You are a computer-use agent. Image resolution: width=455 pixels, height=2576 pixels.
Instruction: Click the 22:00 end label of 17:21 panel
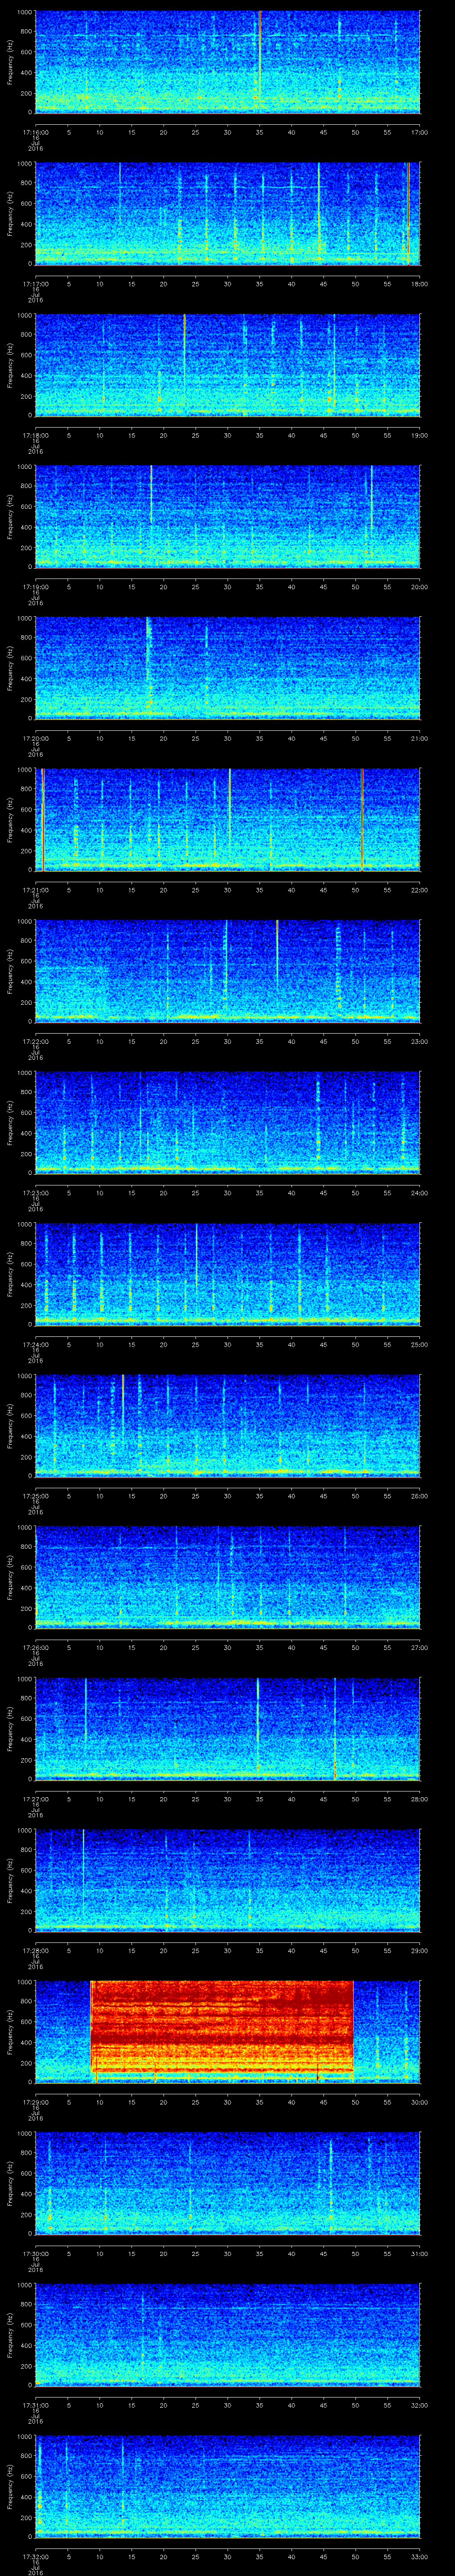(x=419, y=890)
